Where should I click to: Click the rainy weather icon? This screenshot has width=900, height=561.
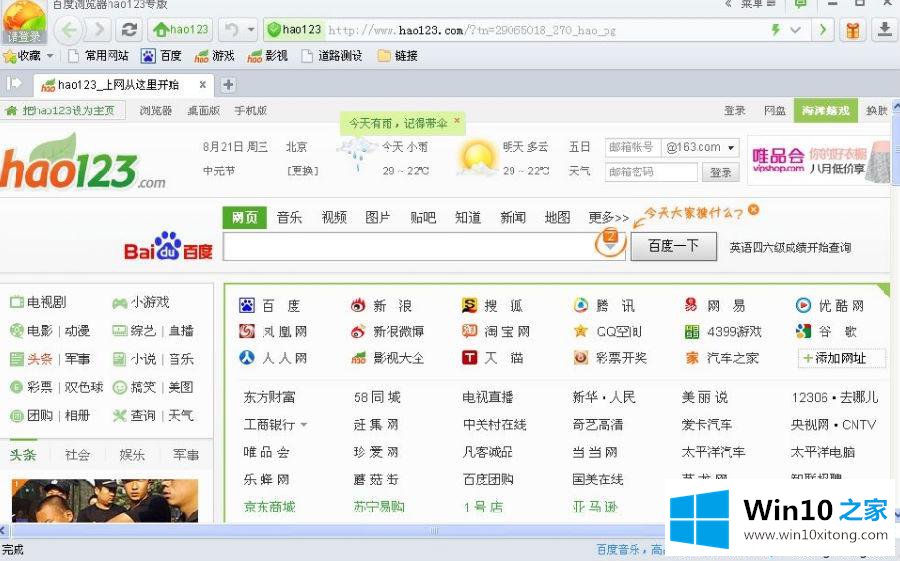coord(356,154)
